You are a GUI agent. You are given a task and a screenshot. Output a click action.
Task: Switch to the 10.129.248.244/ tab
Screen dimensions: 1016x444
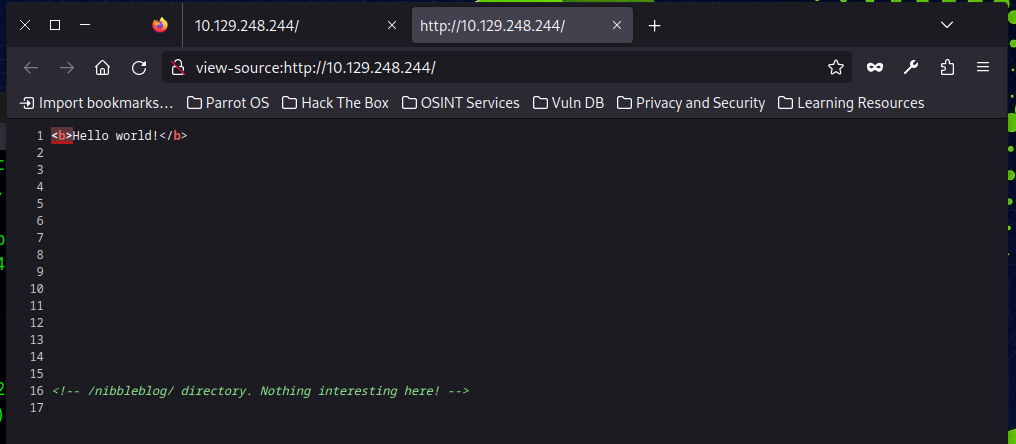[x=247, y=26]
